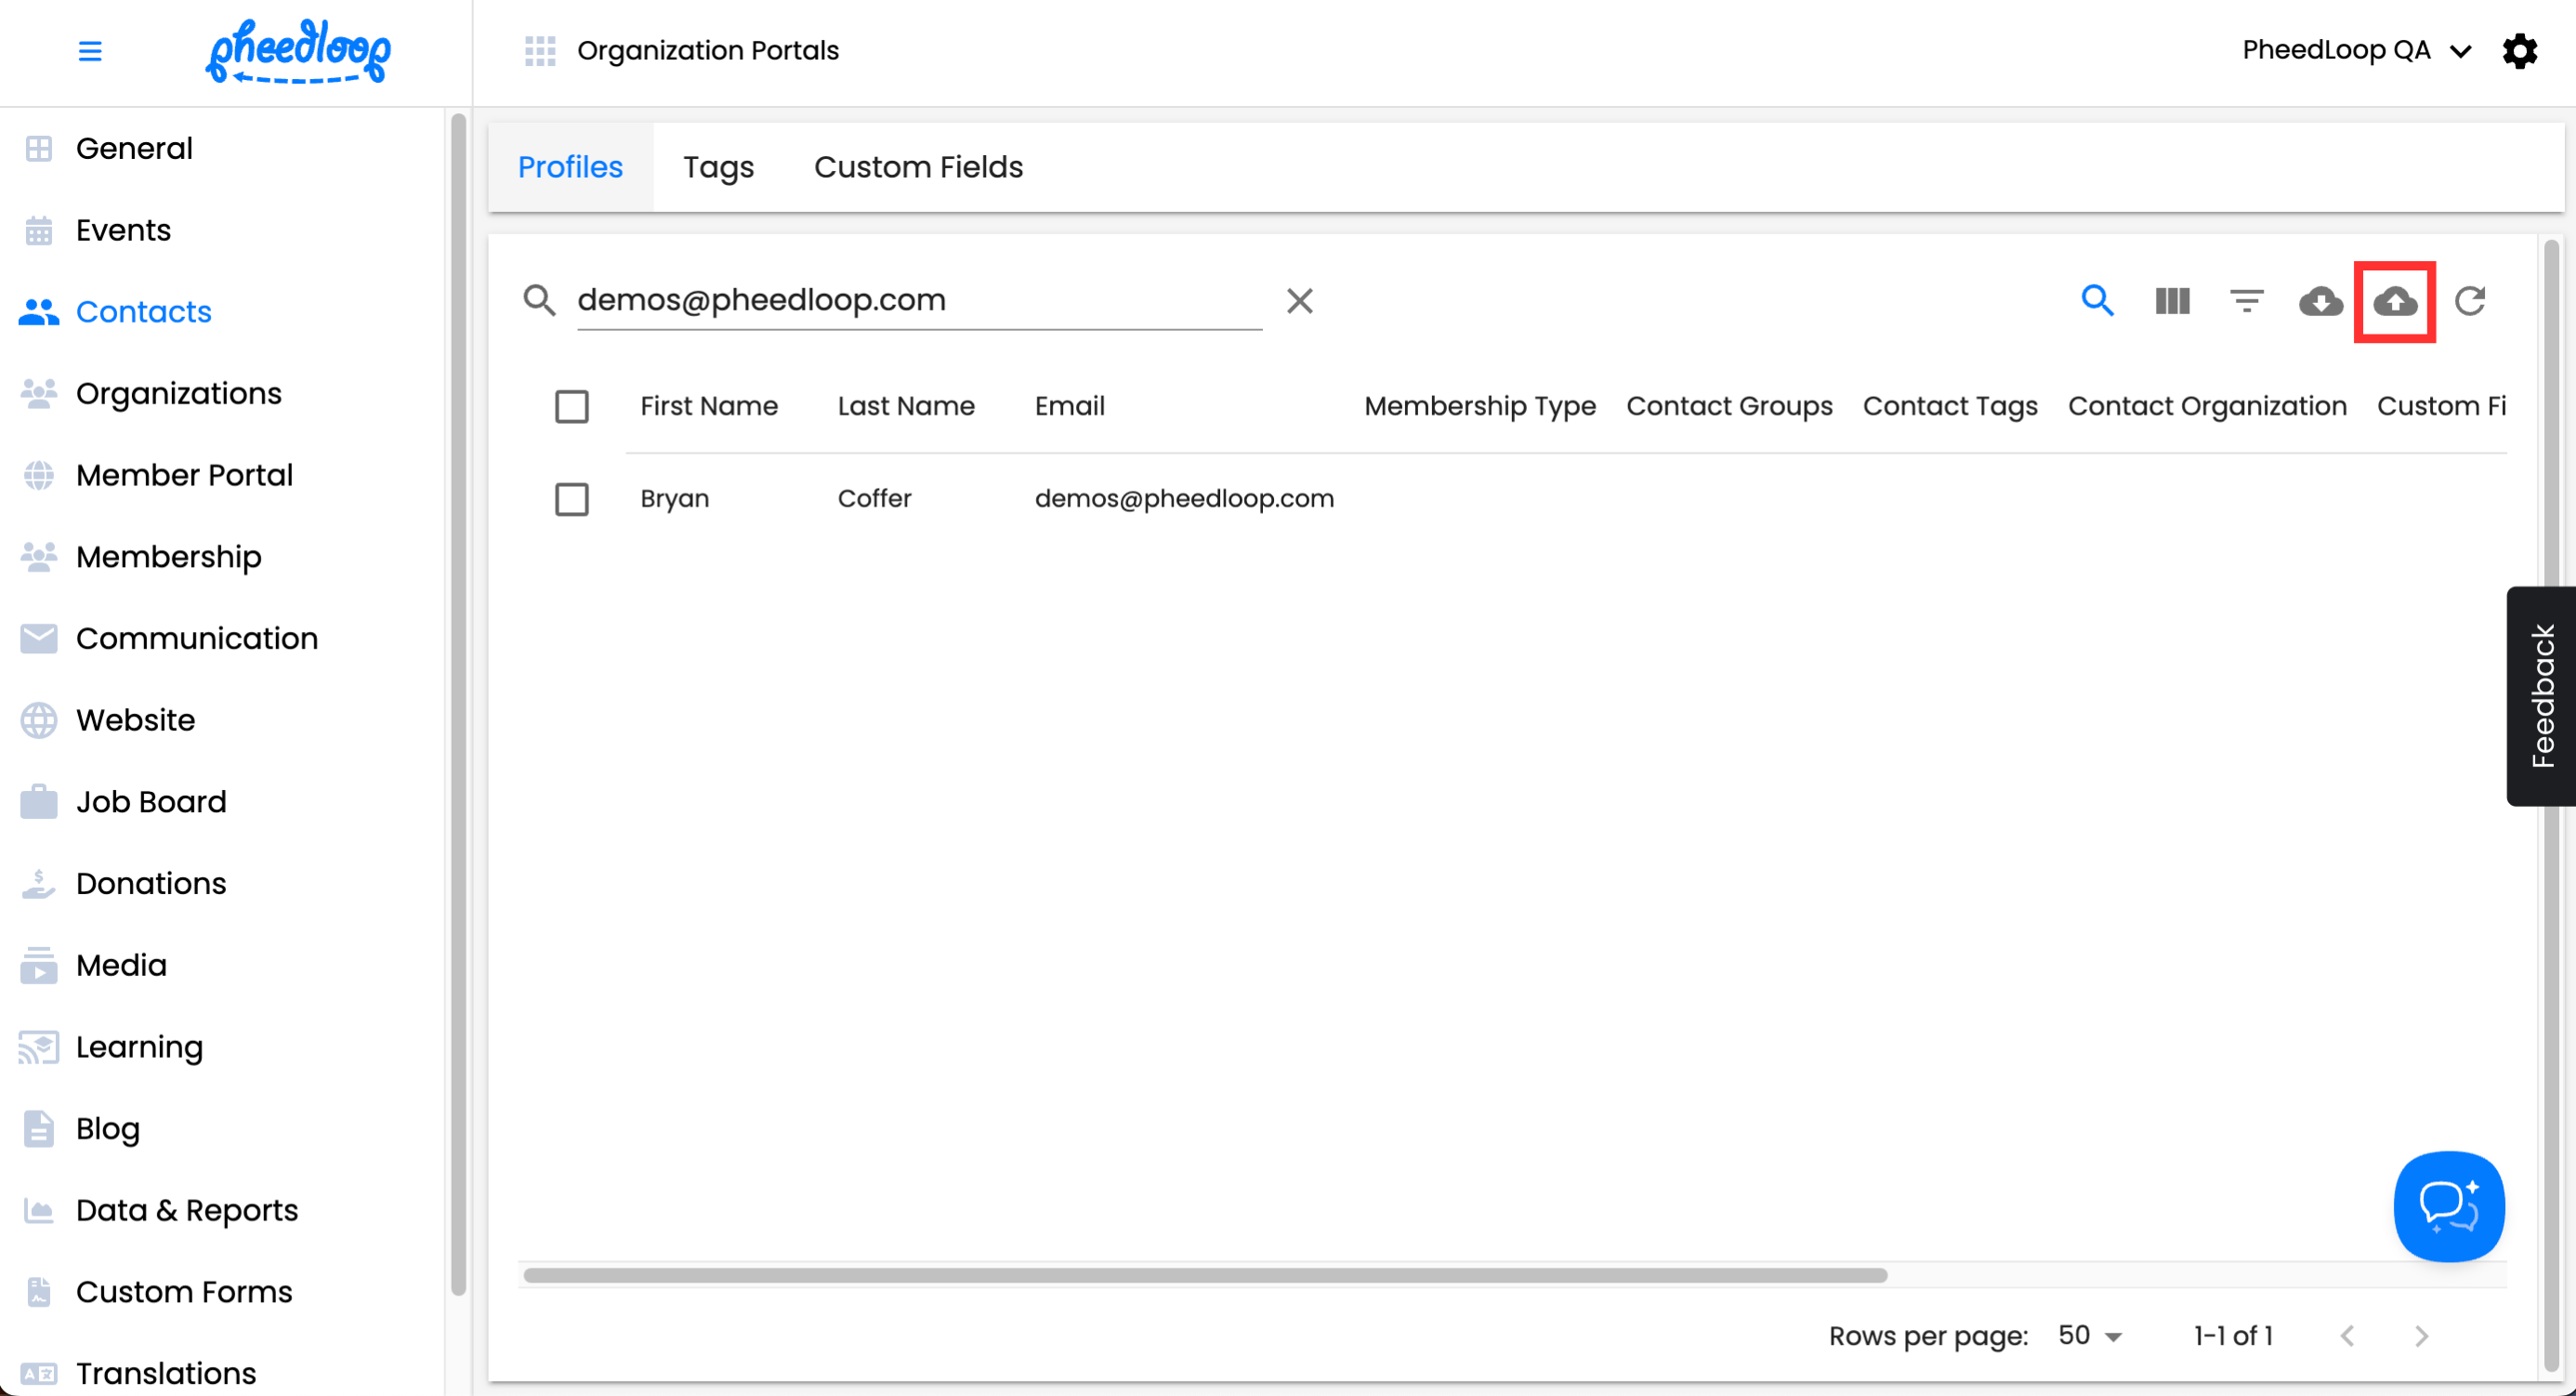Click the blue search toolbar icon
Screen dimensions: 2576x1396
point(2097,301)
